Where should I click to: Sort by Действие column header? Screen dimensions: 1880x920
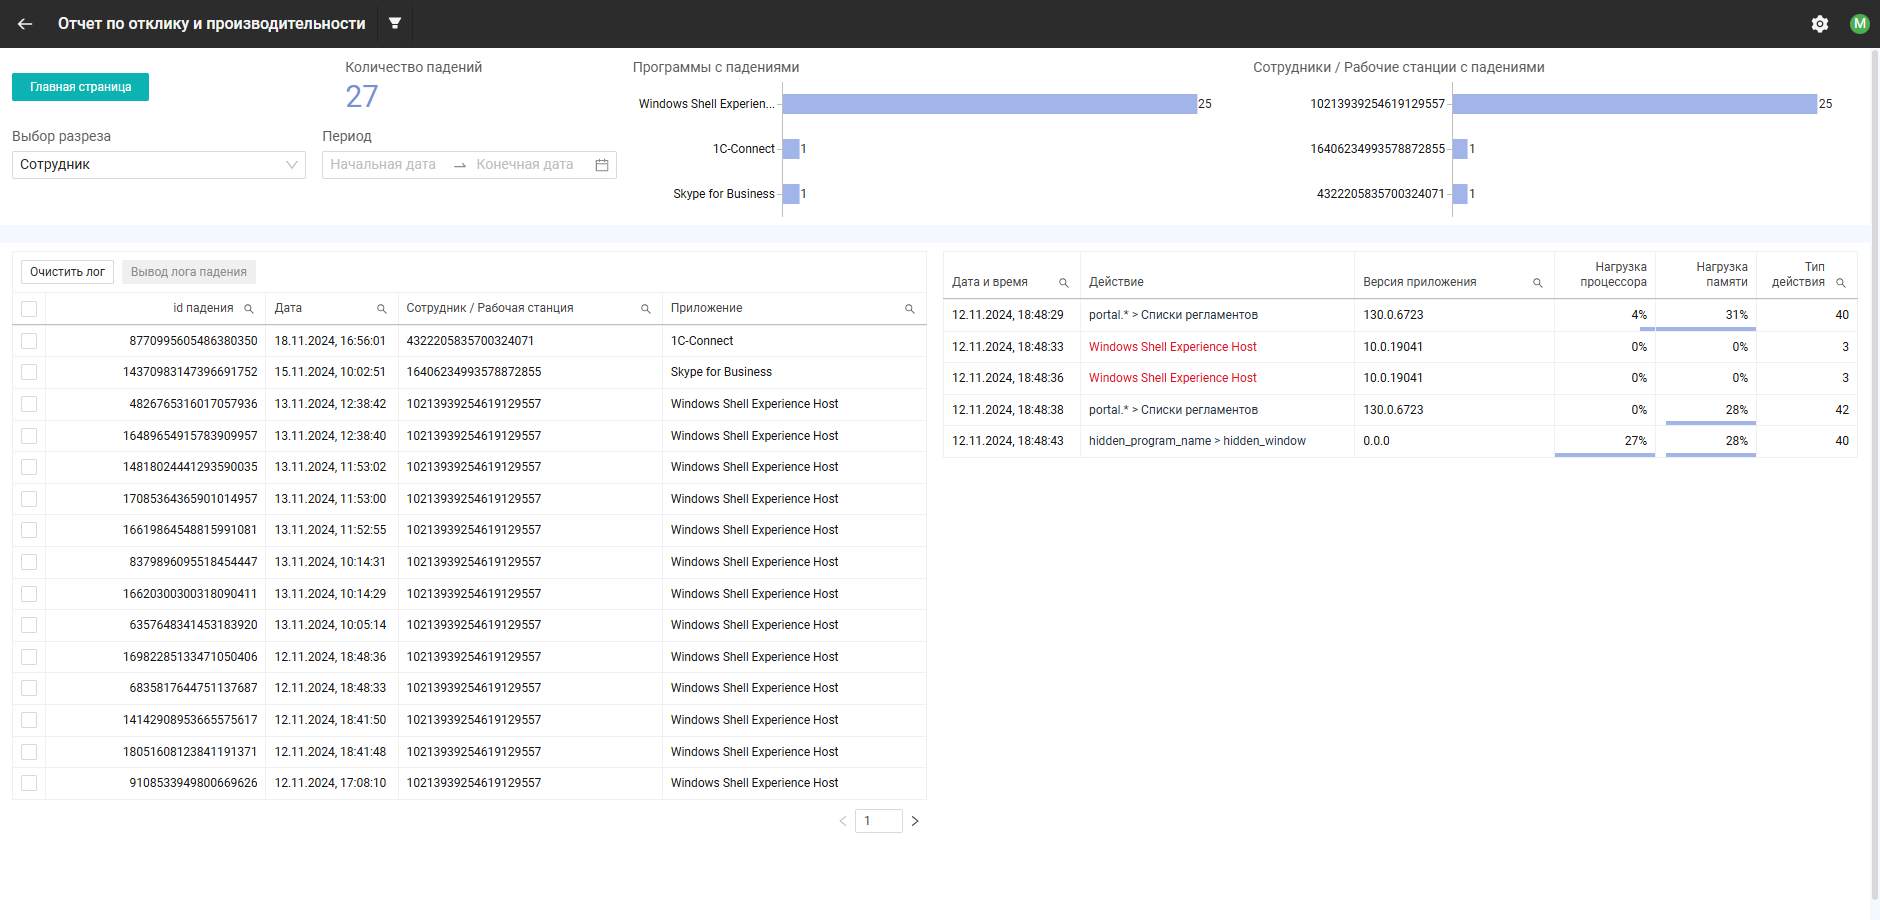click(x=1116, y=283)
